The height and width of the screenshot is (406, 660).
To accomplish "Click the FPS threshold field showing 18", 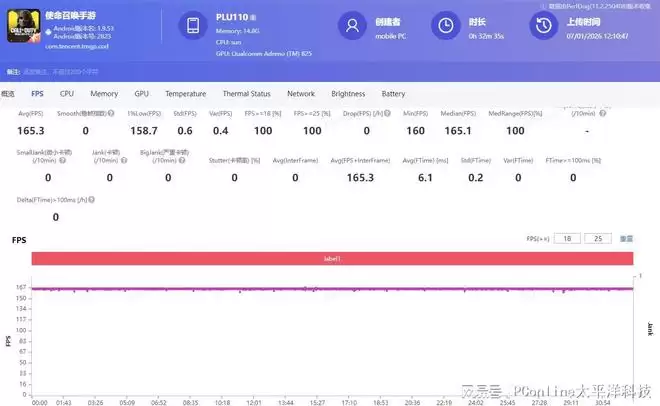I will point(567,240).
